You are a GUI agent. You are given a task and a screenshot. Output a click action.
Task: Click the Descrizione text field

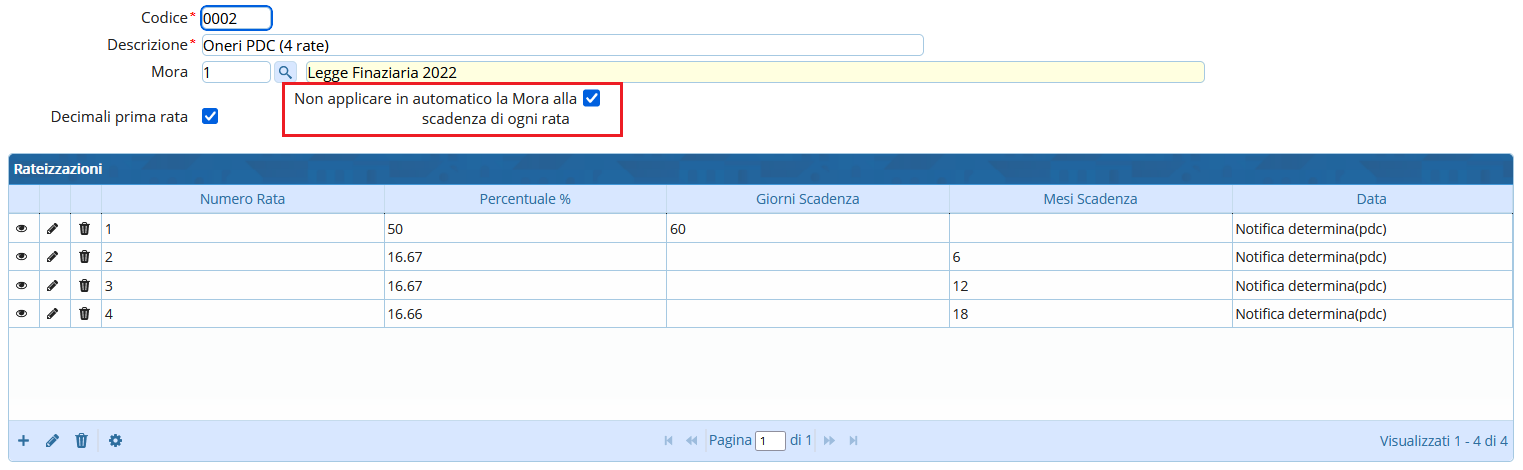pyautogui.click(x=561, y=45)
